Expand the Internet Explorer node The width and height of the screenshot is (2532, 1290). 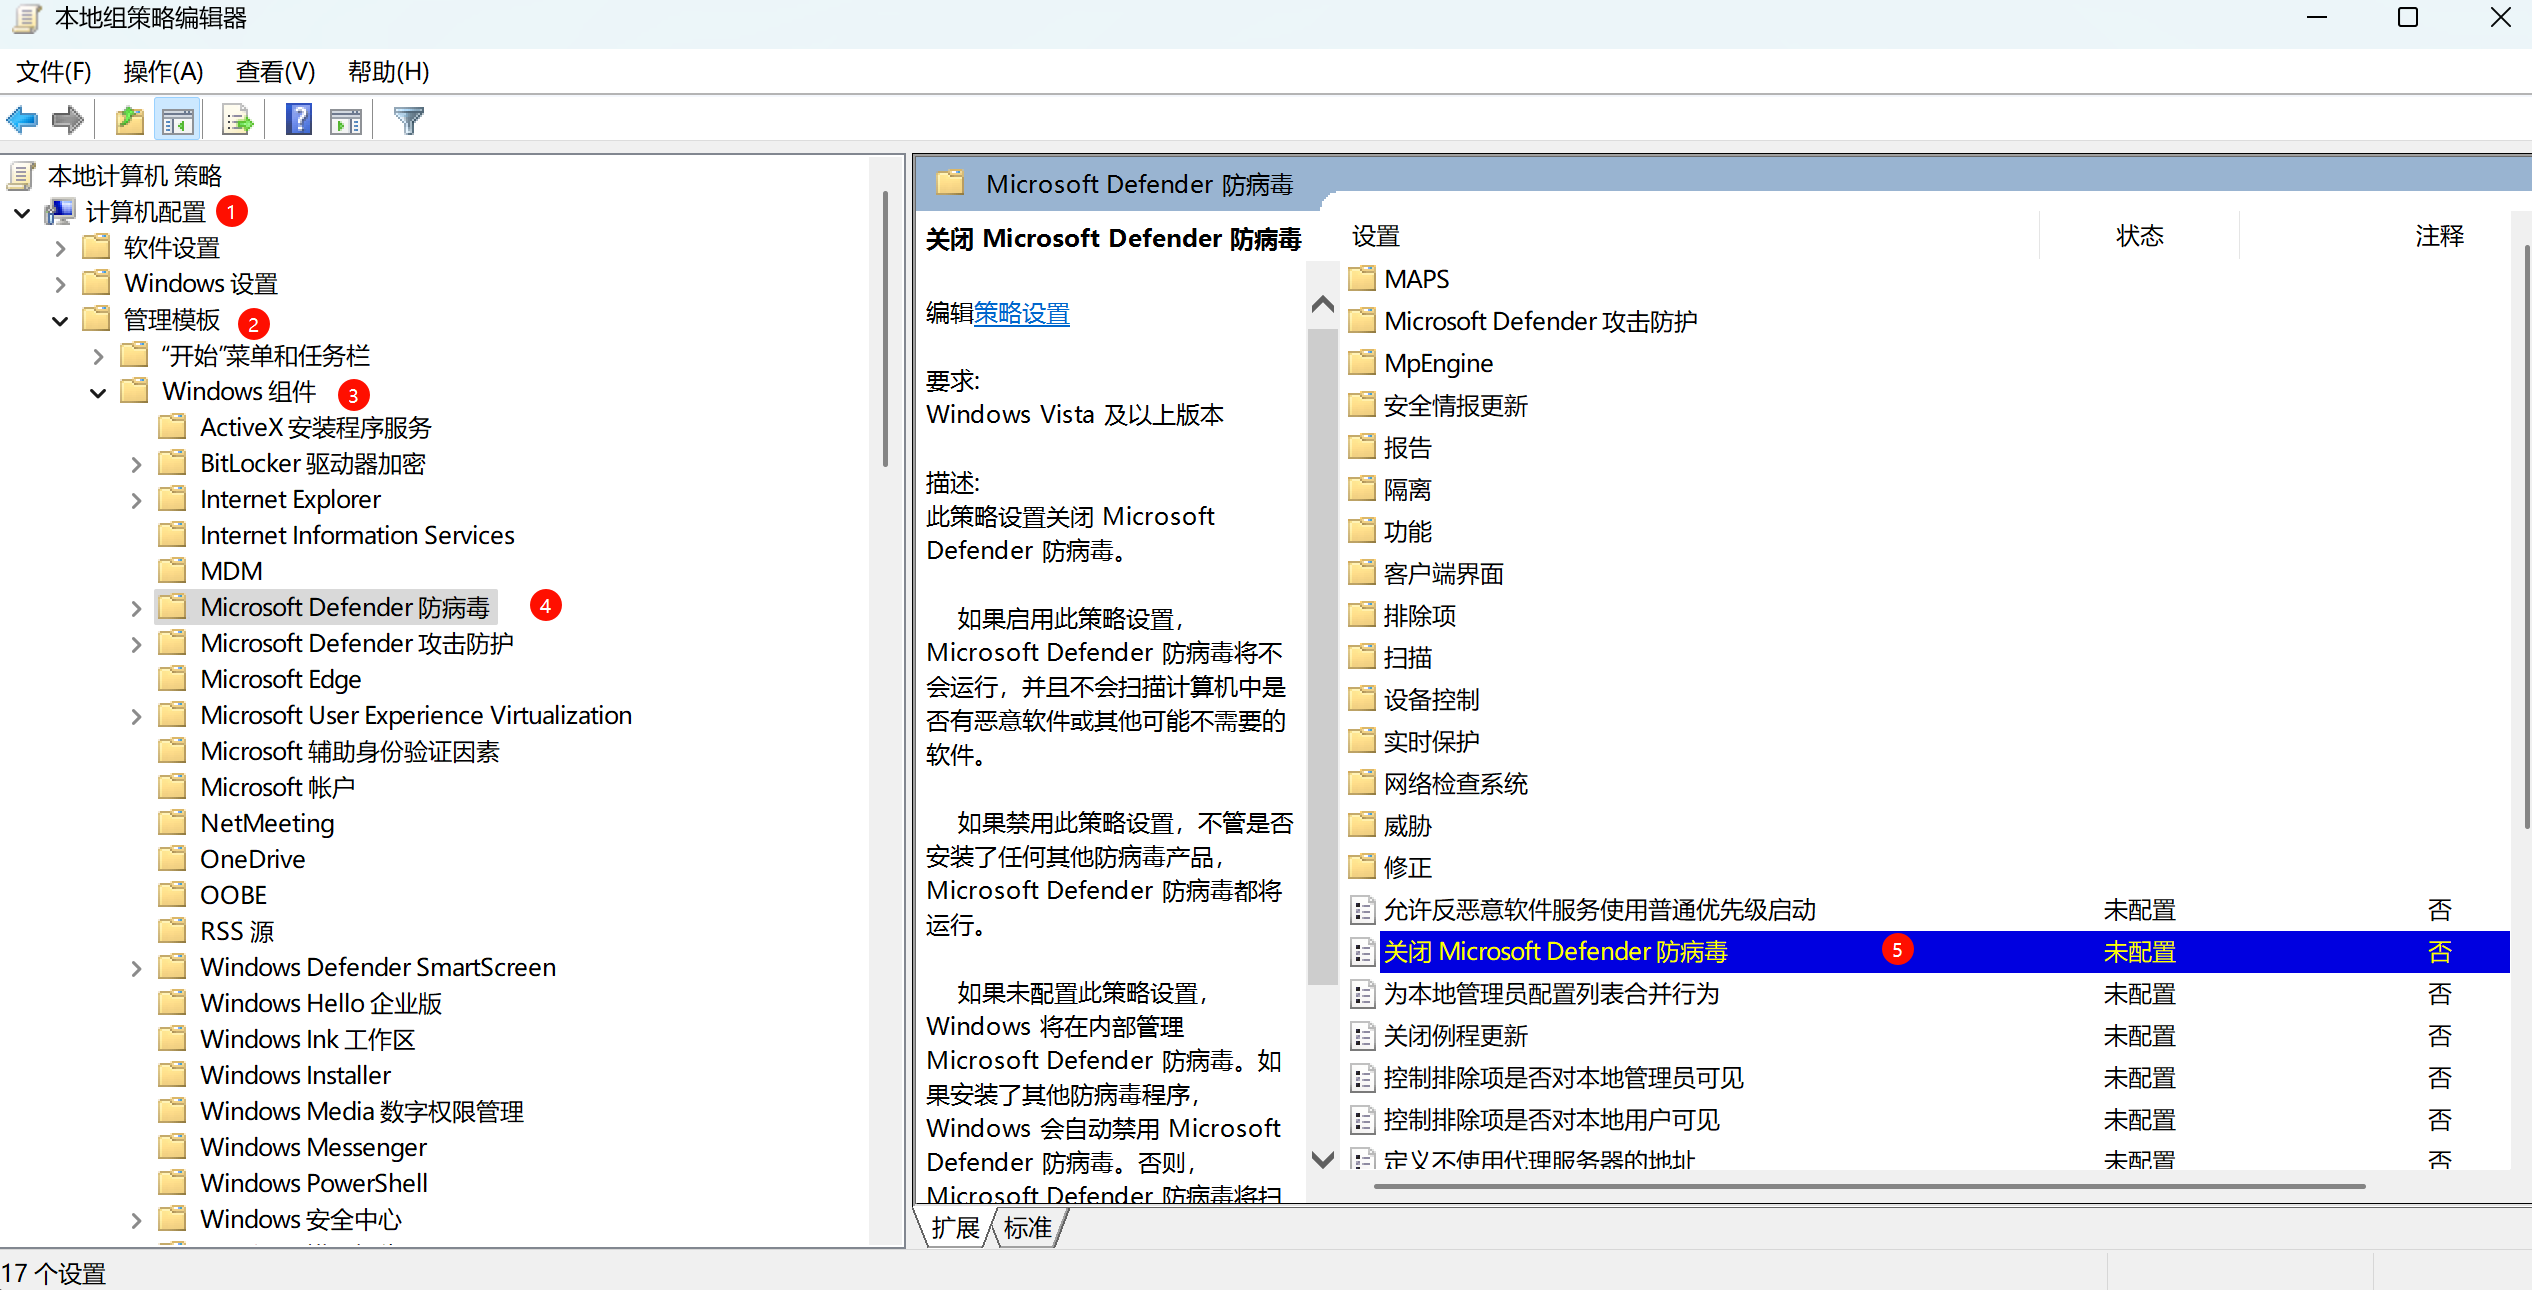(x=136, y=501)
